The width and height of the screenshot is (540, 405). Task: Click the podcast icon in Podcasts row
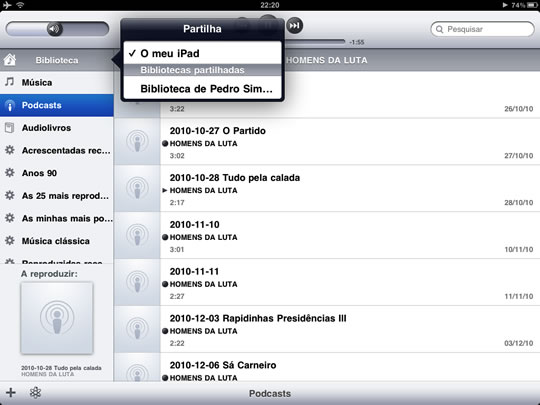click(x=10, y=105)
